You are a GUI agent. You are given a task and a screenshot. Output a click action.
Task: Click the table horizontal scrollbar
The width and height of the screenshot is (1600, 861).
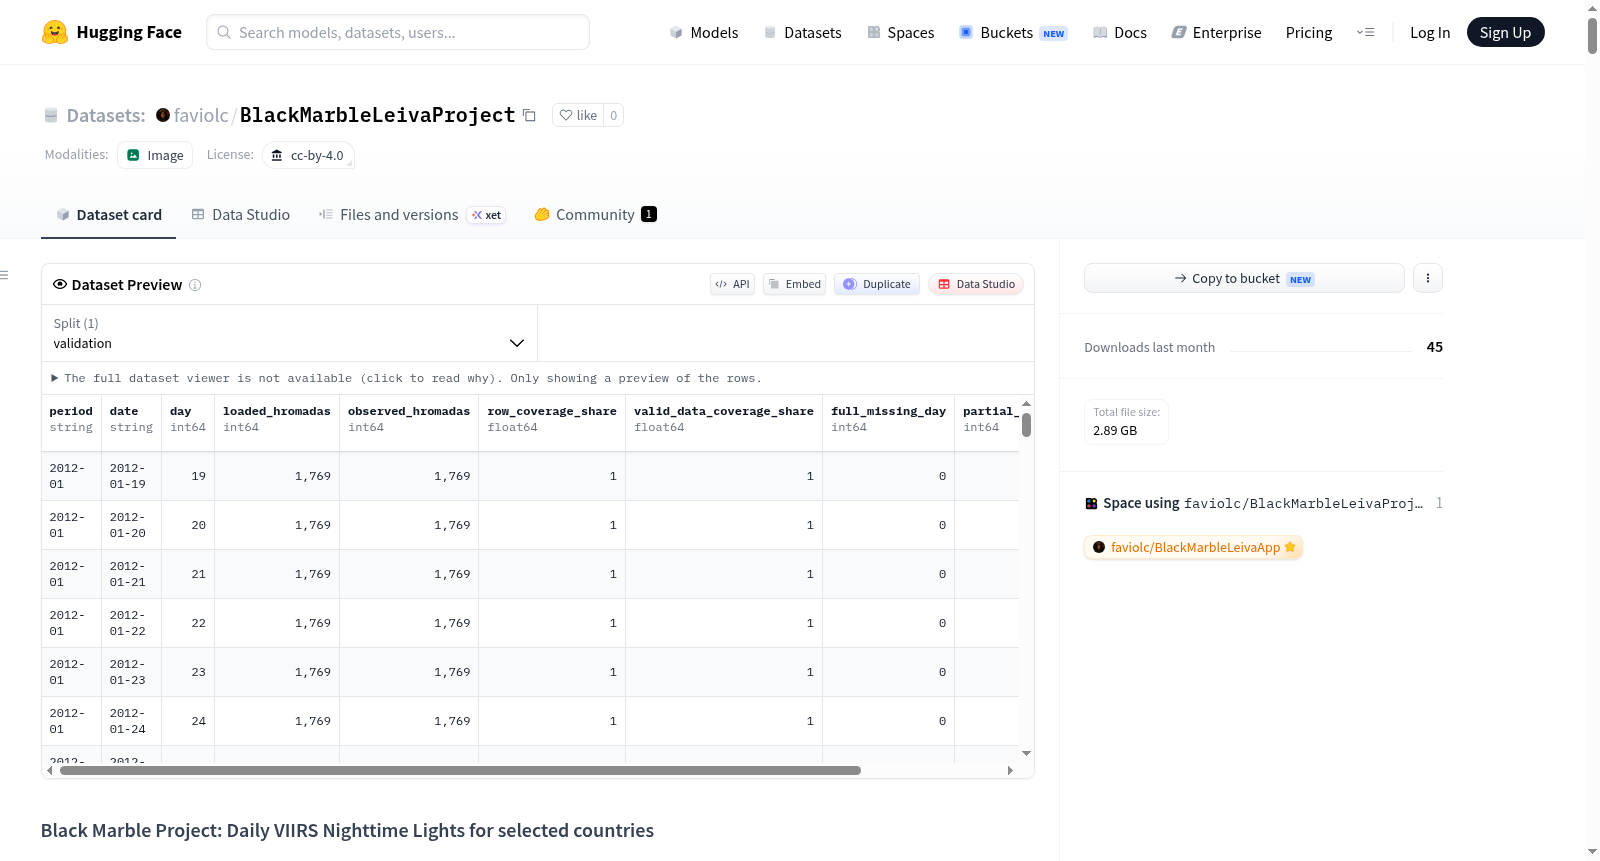pyautogui.click(x=460, y=770)
